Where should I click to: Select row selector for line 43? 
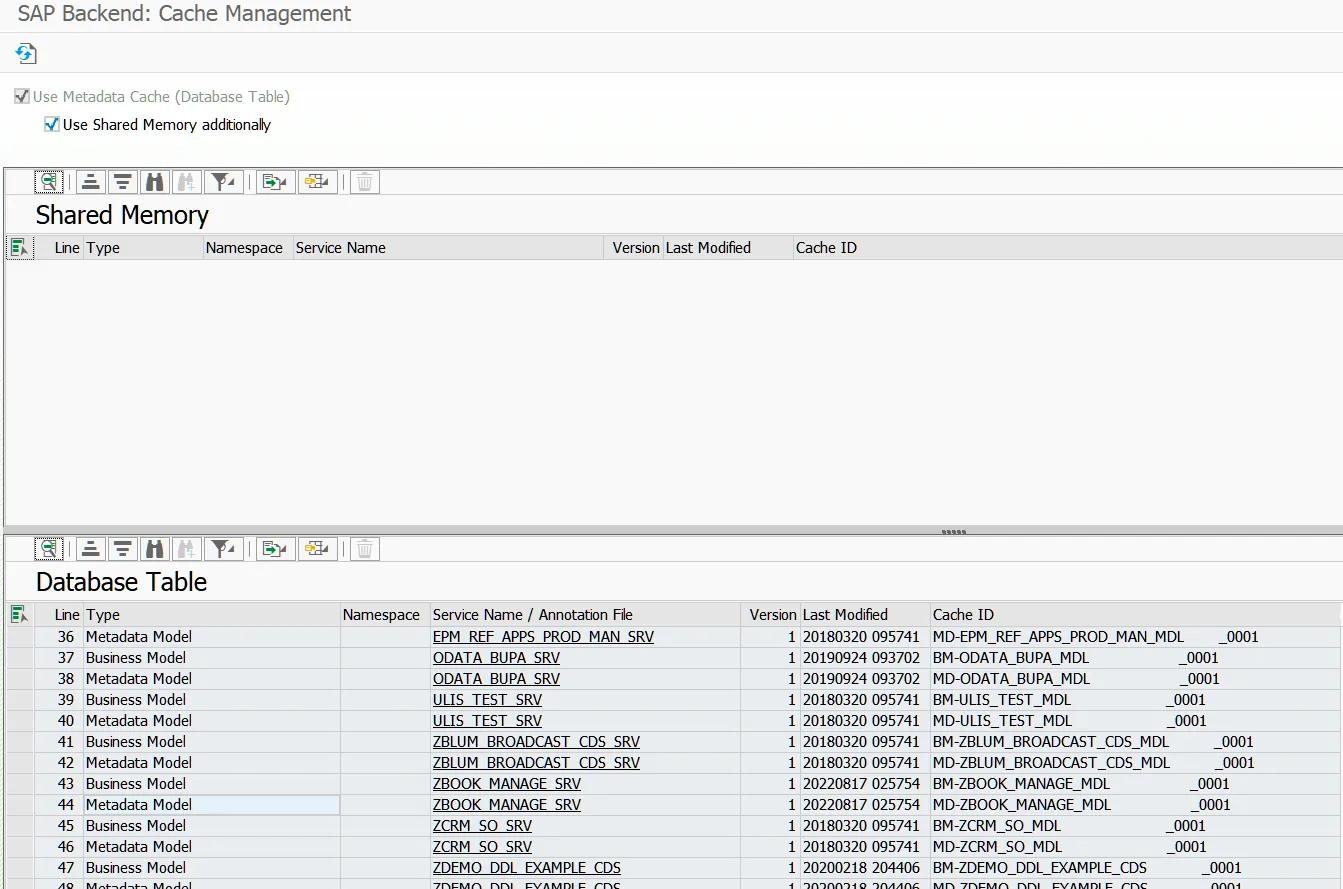[20, 784]
